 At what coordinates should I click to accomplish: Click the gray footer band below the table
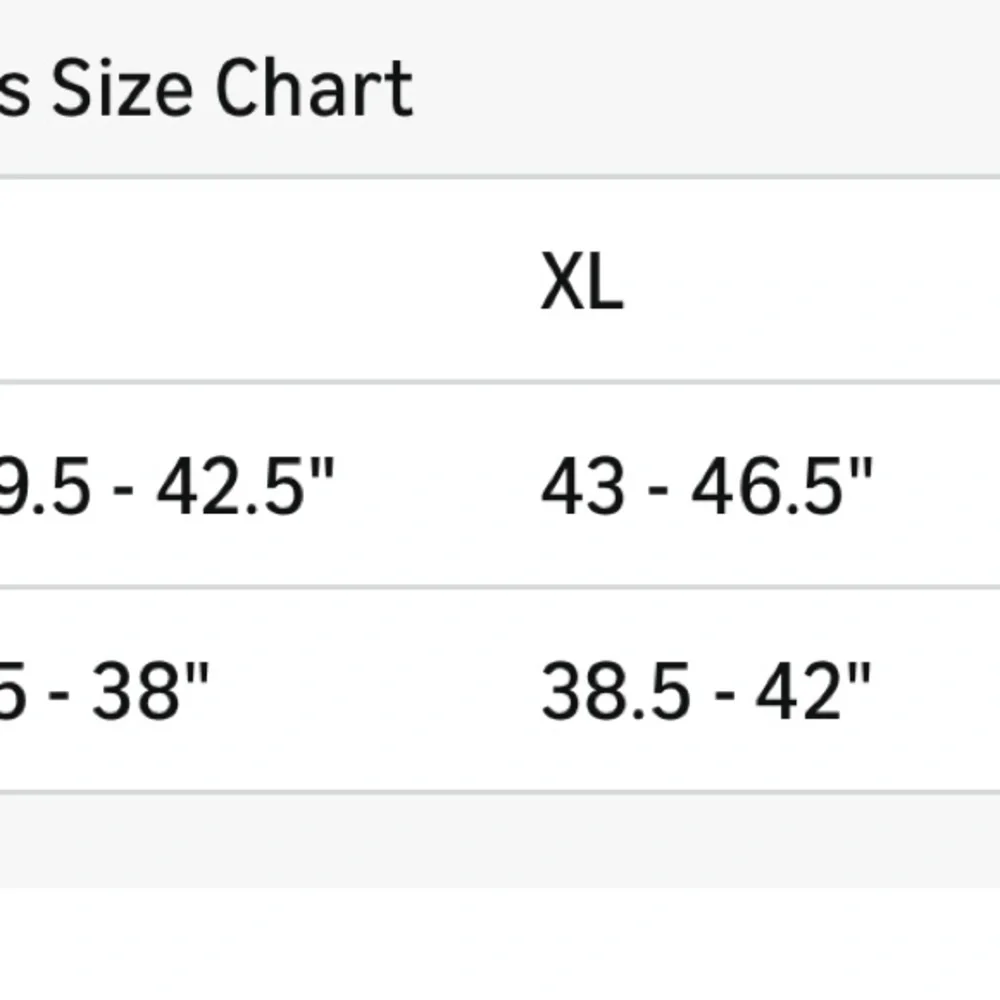tap(500, 841)
